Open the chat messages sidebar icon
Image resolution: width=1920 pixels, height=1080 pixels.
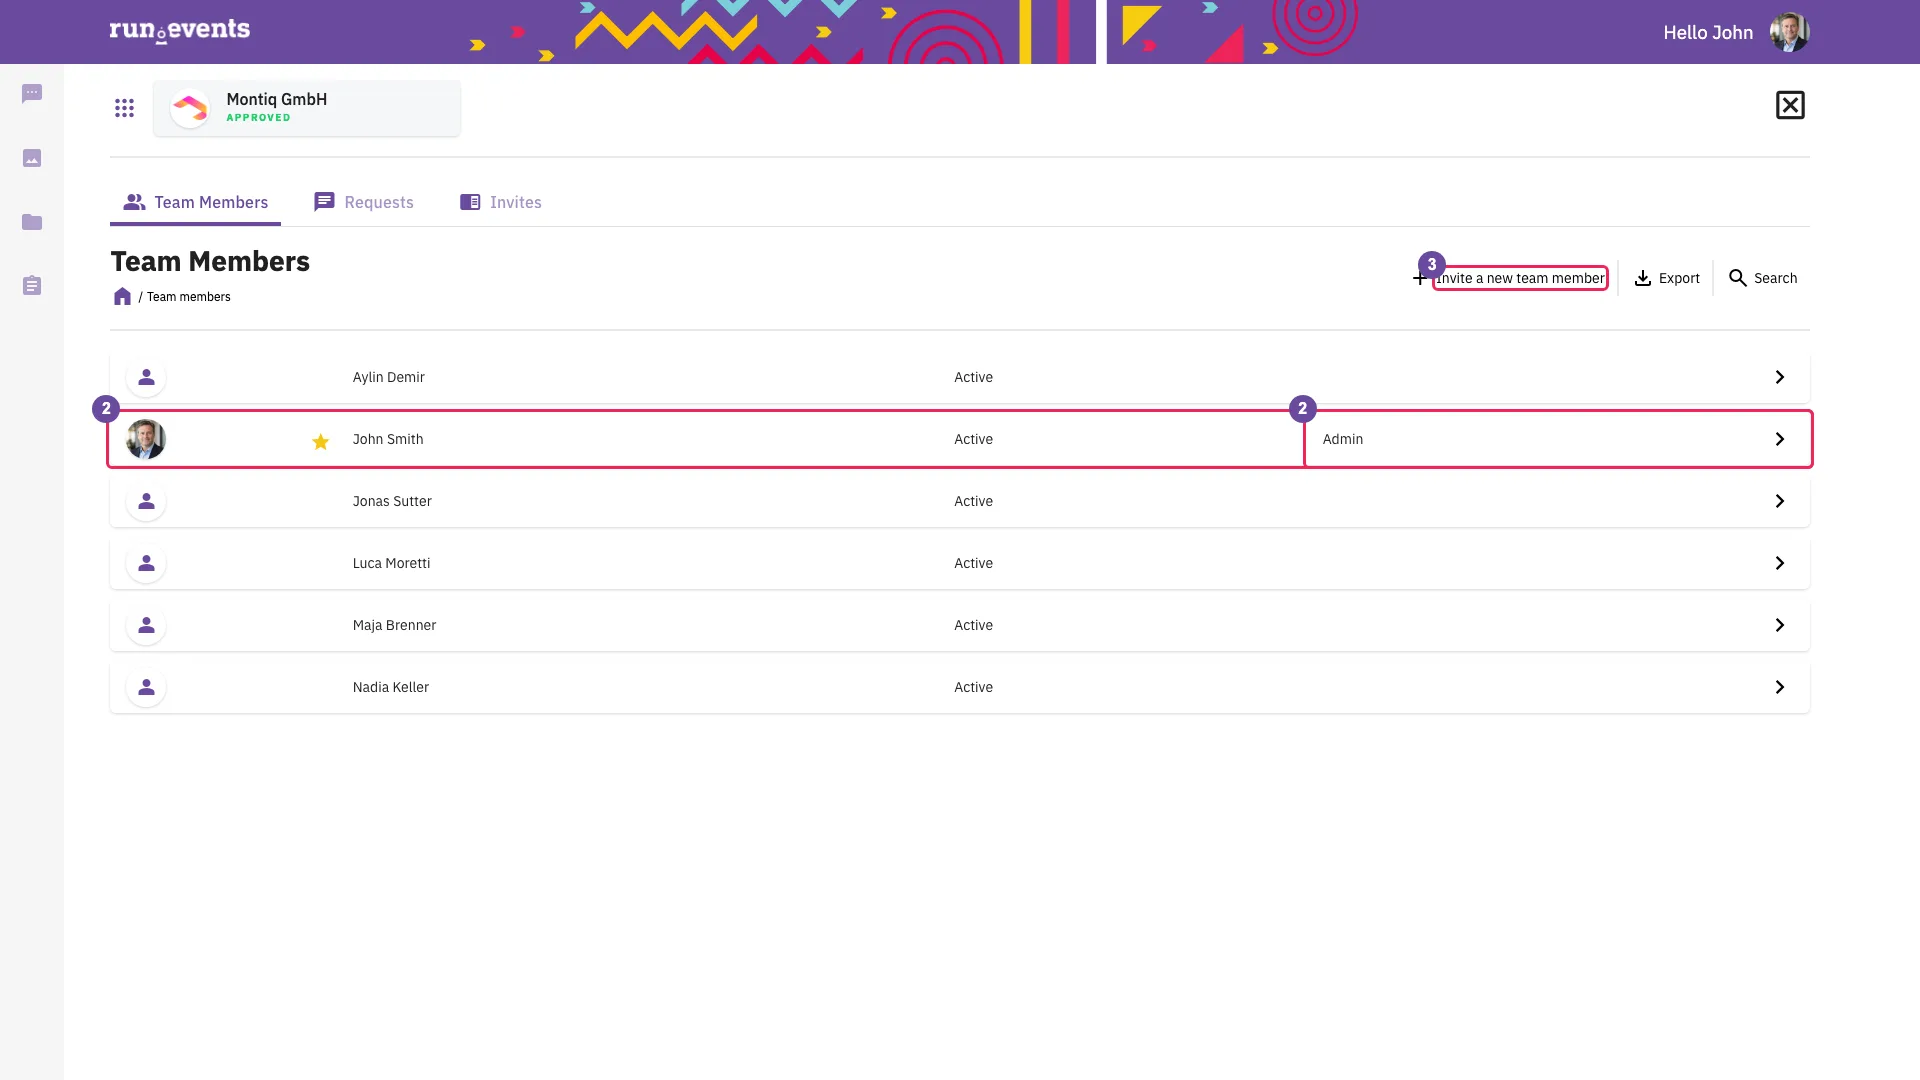pos(32,94)
